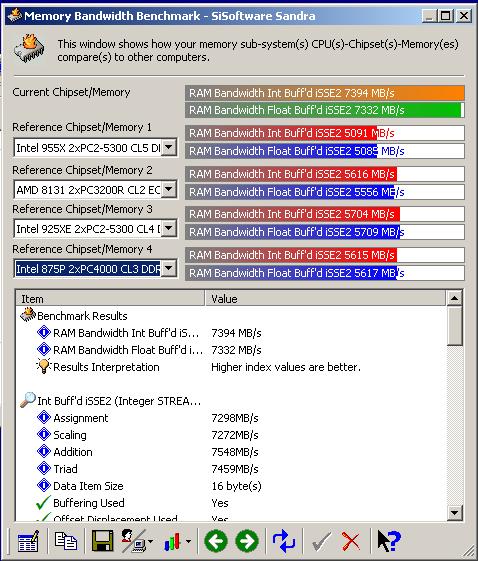Click the blue diamond icon beside Assignment
The image size is (478, 561).
click(44, 418)
